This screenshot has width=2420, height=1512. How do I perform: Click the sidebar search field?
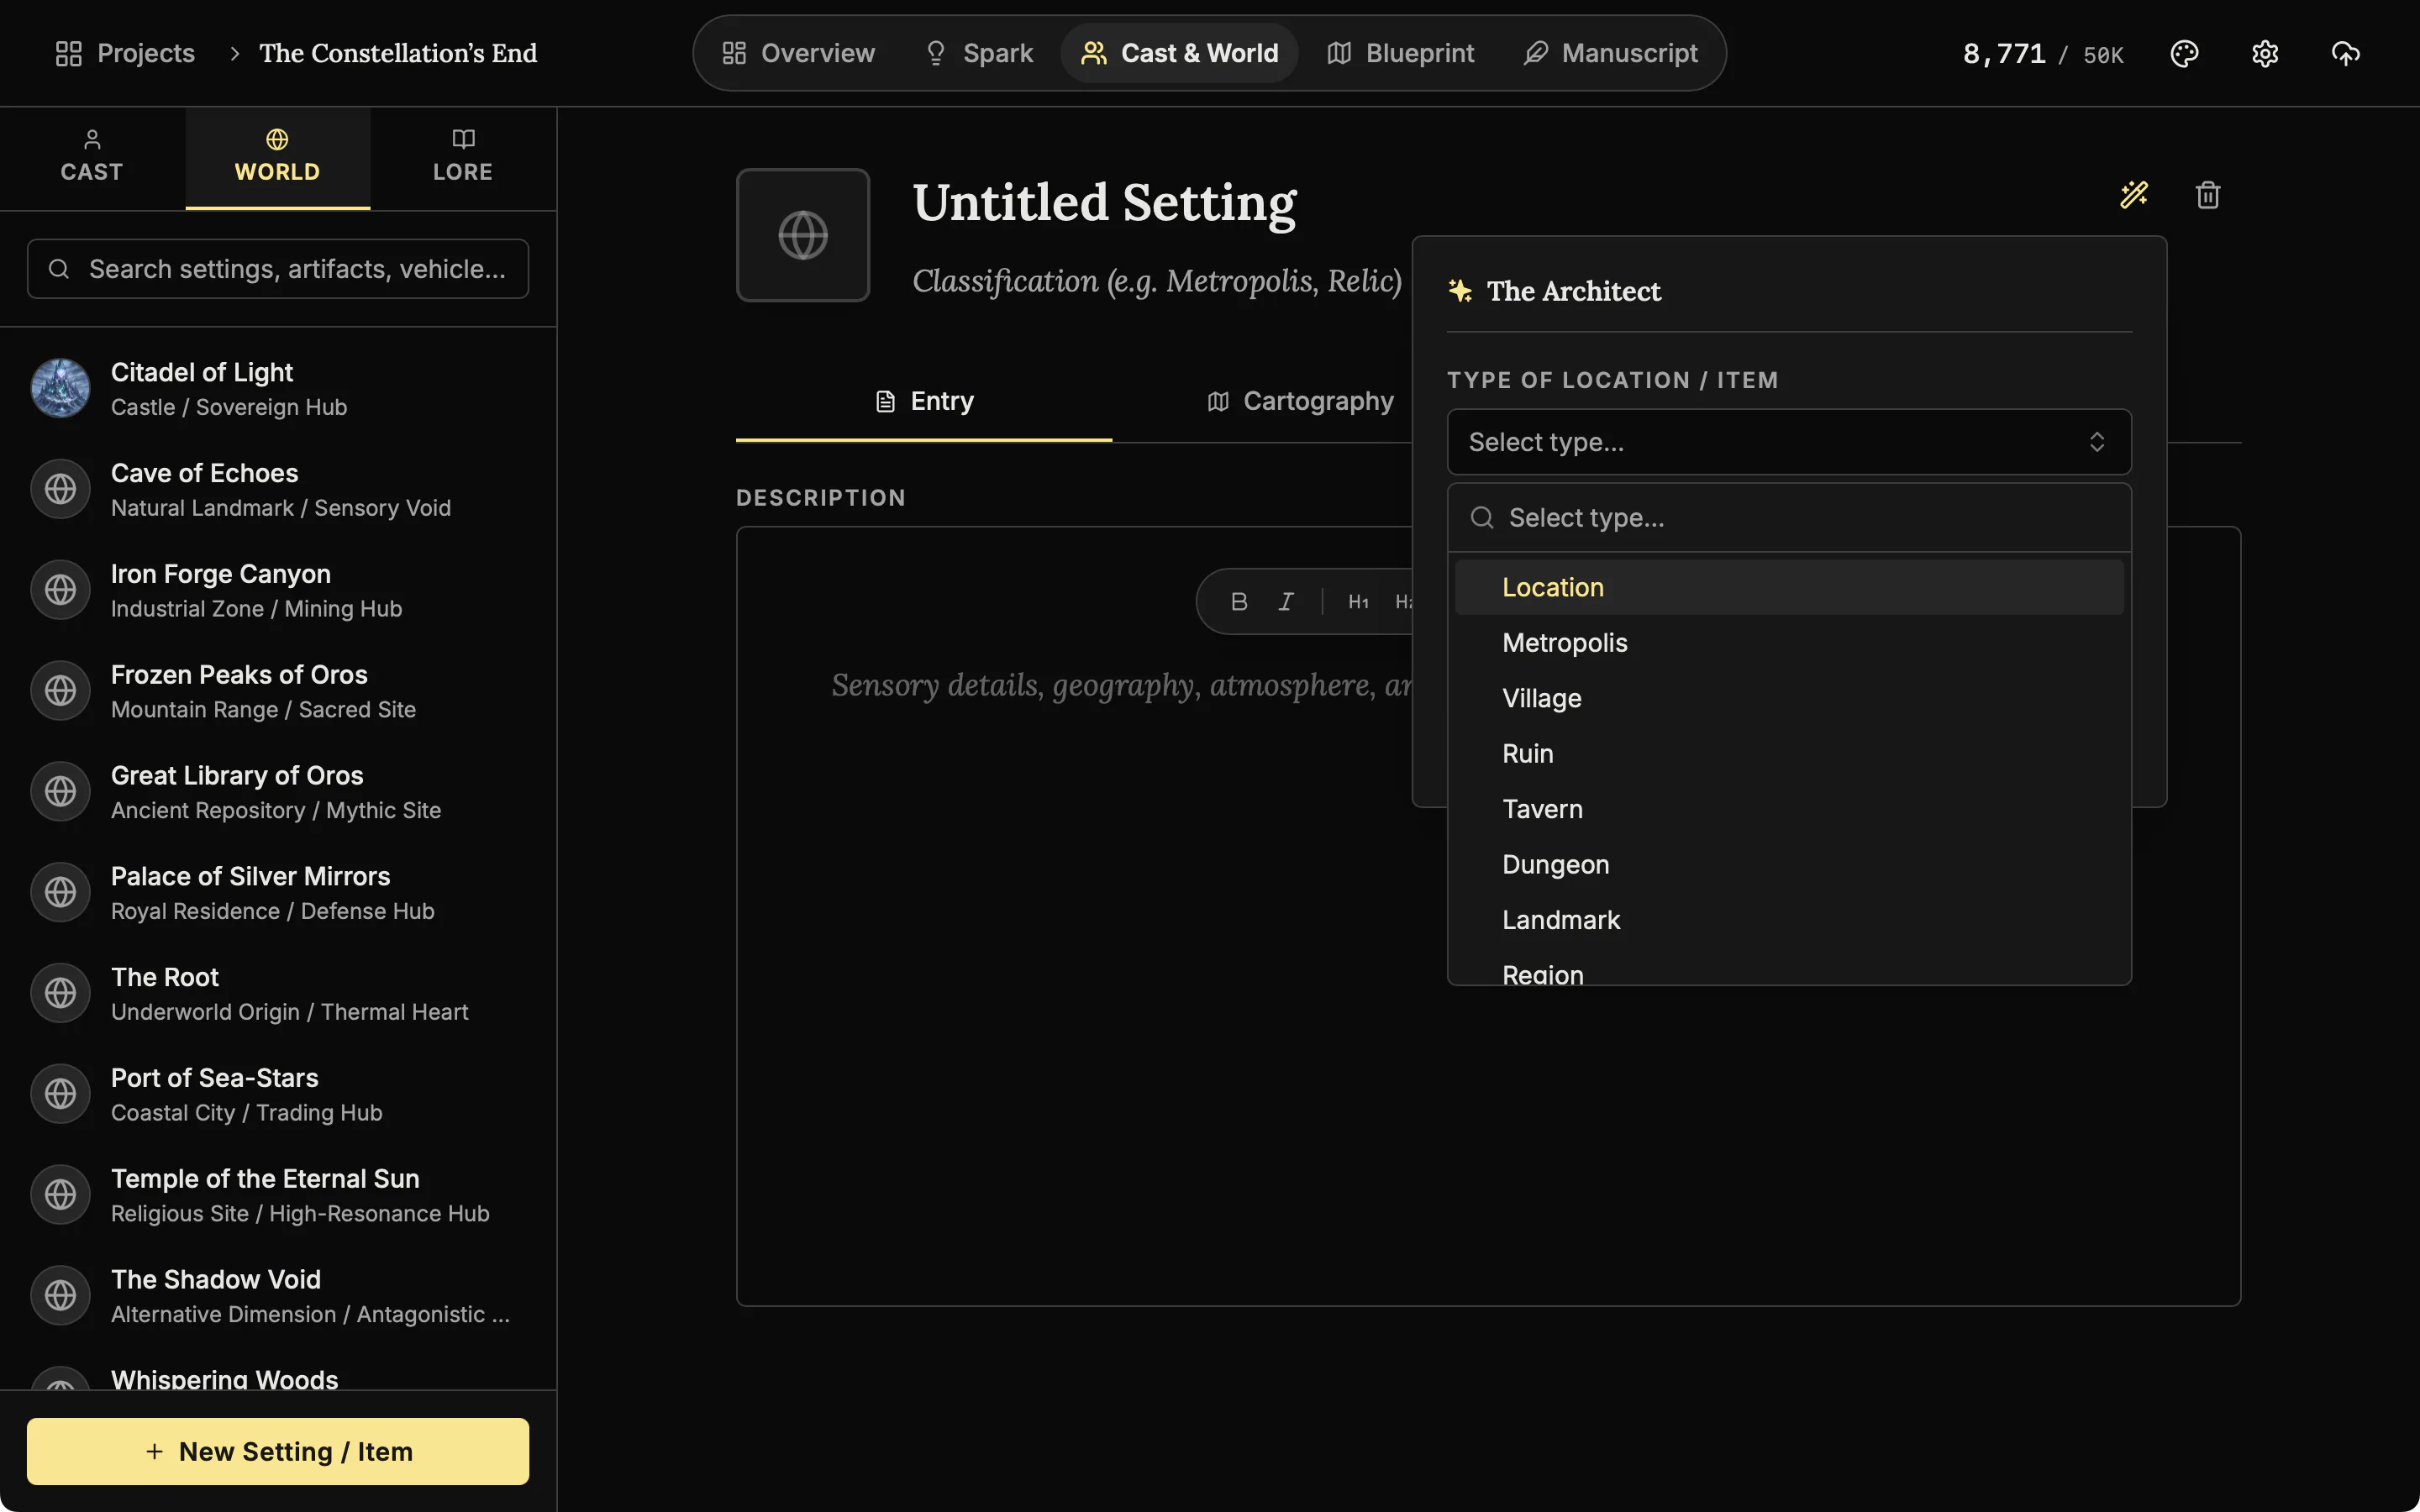tap(278, 269)
